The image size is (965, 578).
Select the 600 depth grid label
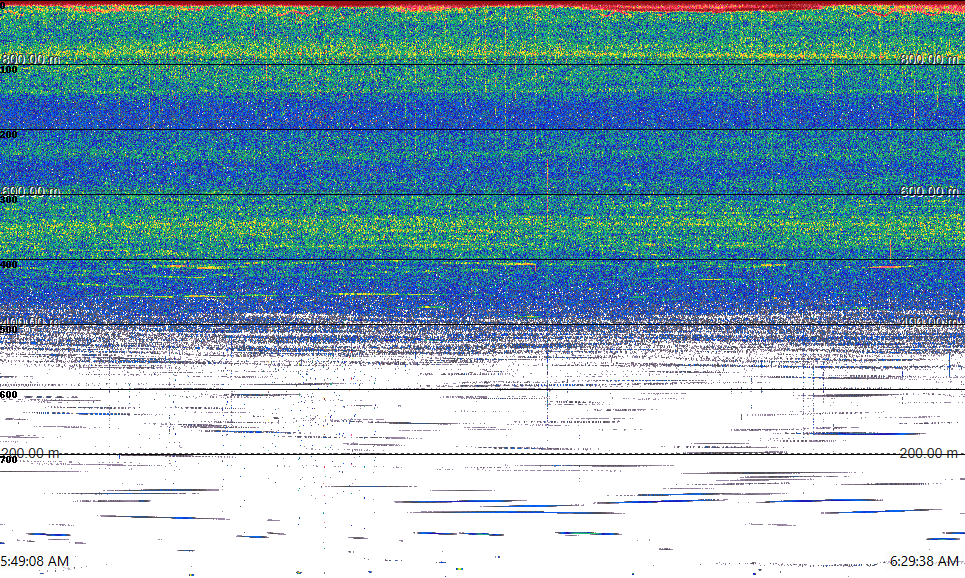(9, 395)
